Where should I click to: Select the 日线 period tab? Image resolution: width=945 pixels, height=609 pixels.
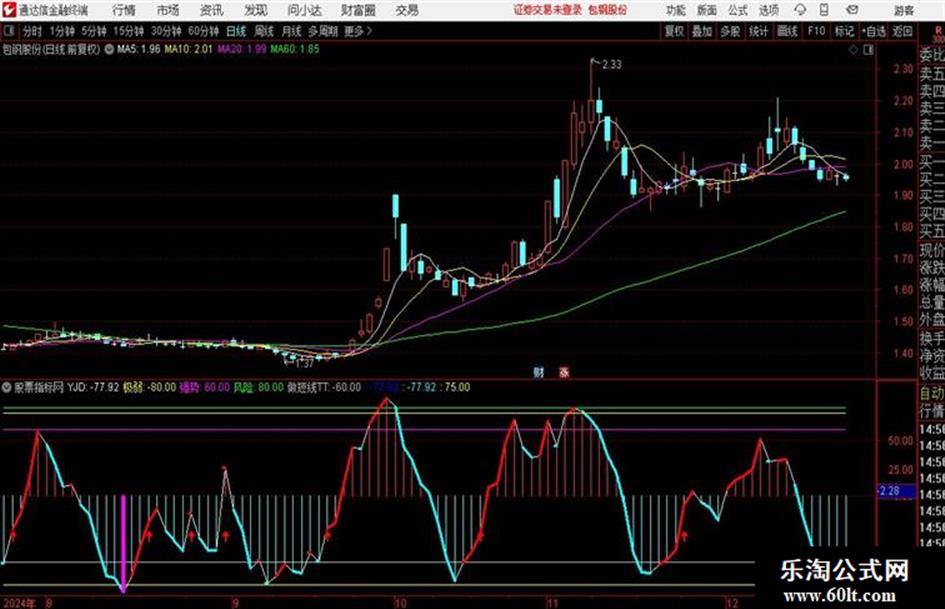click(236, 31)
